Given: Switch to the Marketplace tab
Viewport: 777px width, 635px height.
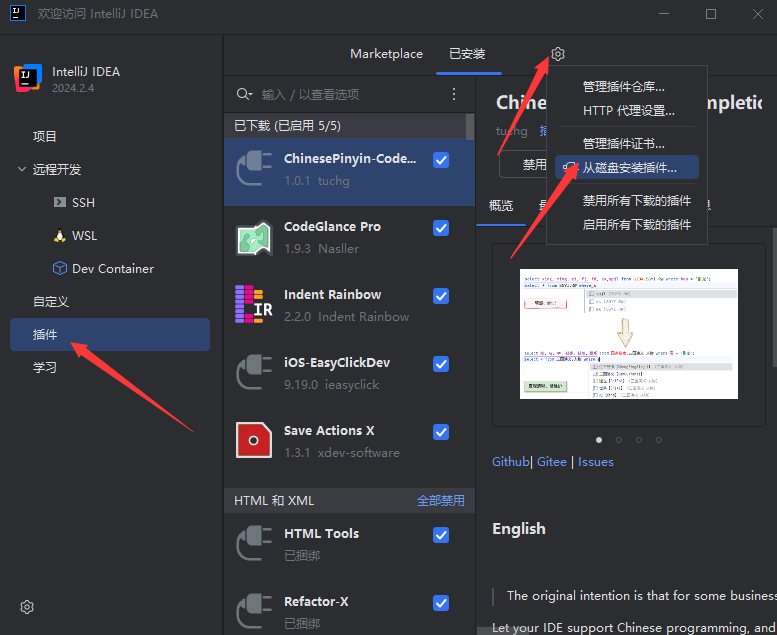Looking at the screenshot, I should (x=386, y=54).
